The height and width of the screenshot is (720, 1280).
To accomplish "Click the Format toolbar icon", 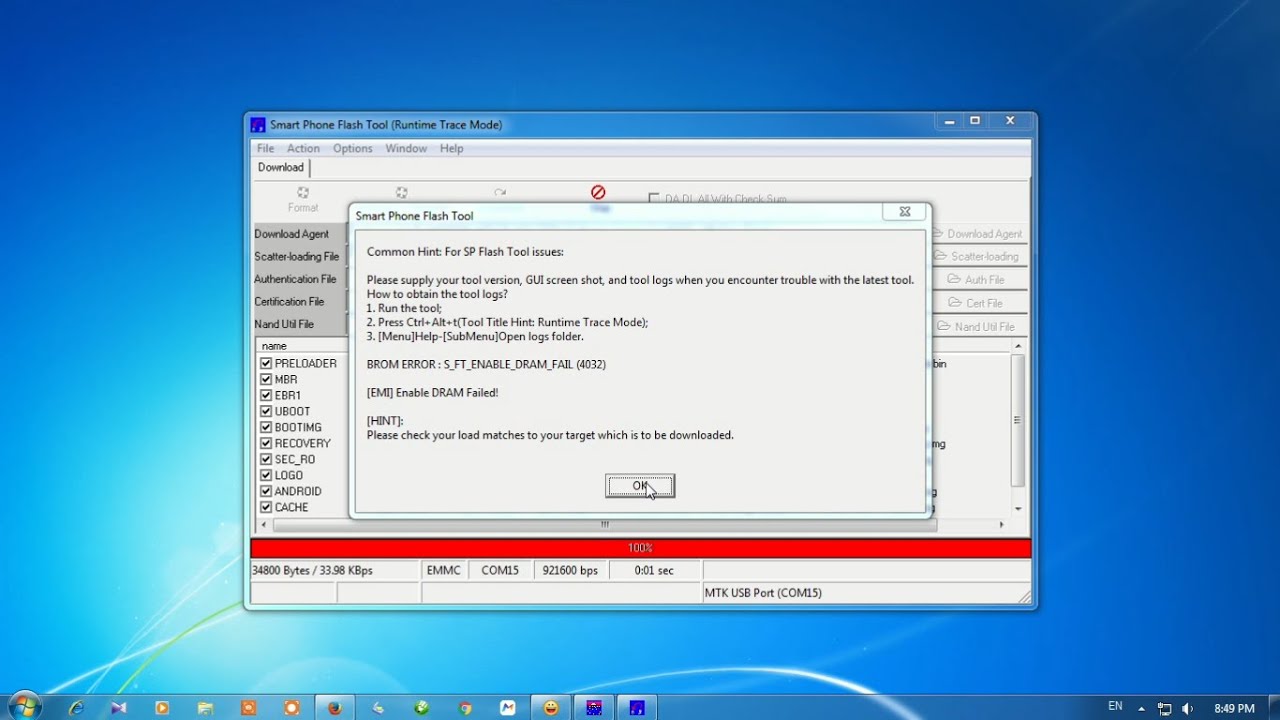I will pyautogui.click(x=303, y=192).
